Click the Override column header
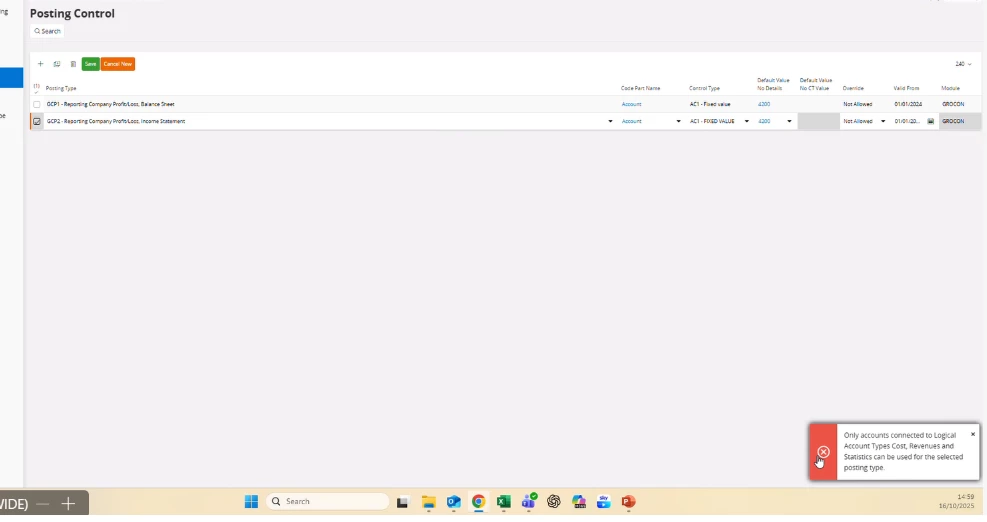This screenshot has height=522, width=987. [854, 88]
